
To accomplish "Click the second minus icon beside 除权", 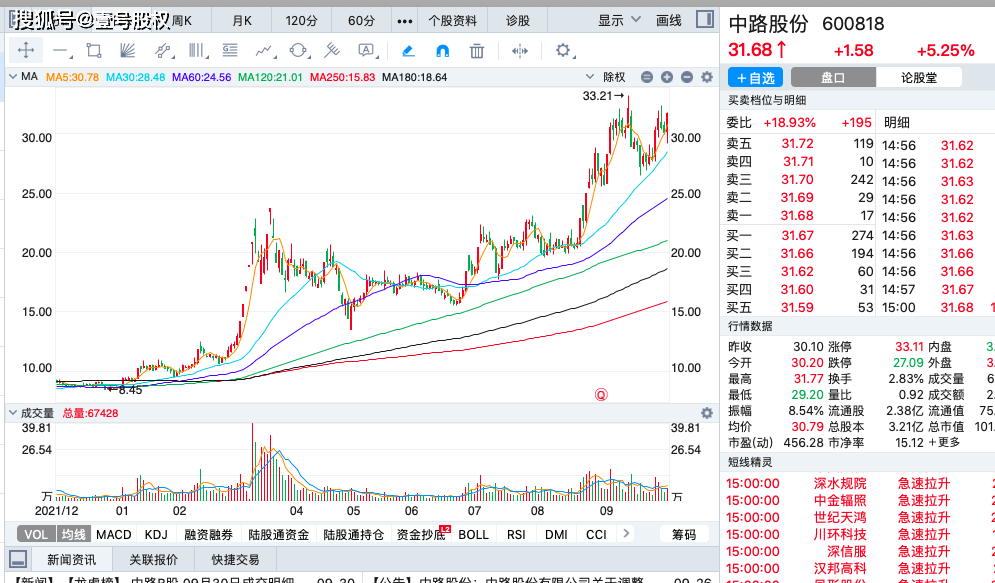I will tap(687, 77).
